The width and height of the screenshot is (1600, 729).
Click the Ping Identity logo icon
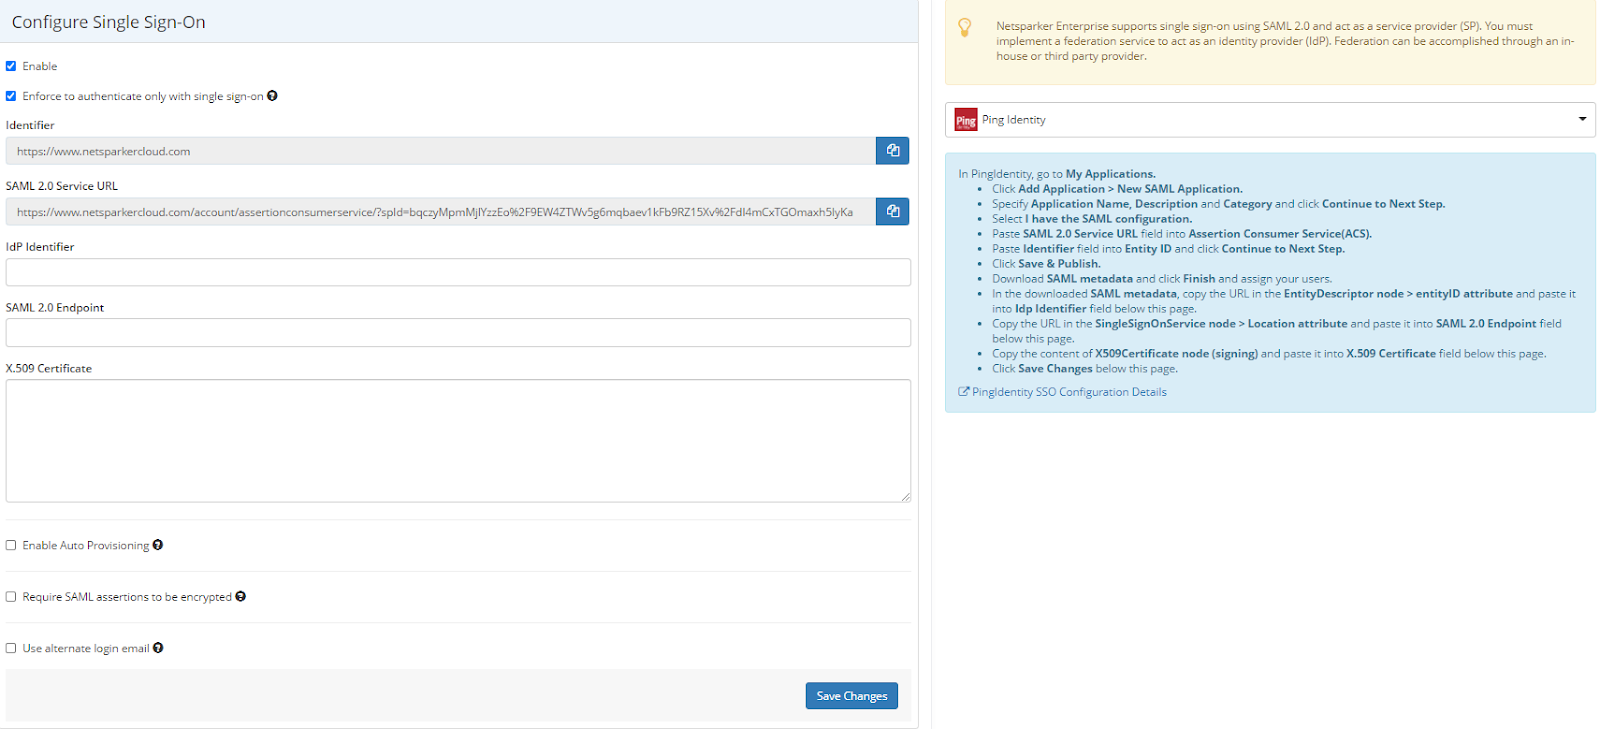coord(965,120)
